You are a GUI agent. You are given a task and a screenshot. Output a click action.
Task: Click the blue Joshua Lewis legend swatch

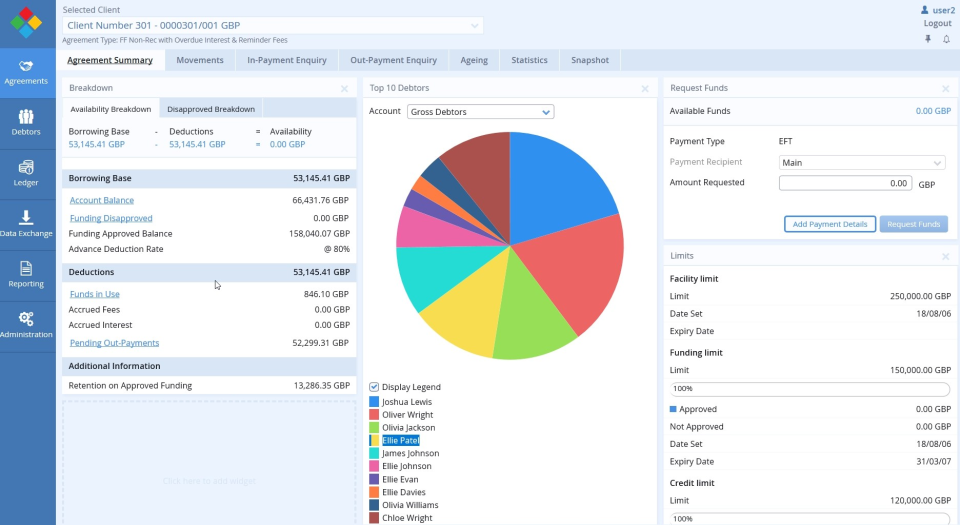374,401
